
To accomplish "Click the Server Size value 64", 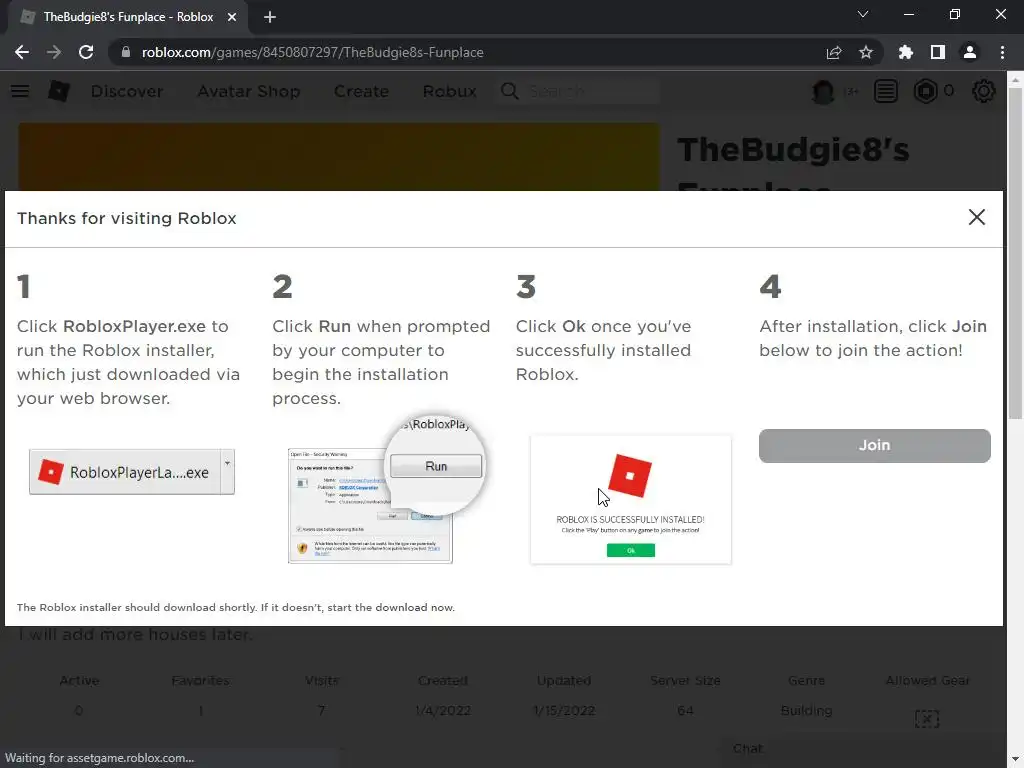I will [685, 711].
